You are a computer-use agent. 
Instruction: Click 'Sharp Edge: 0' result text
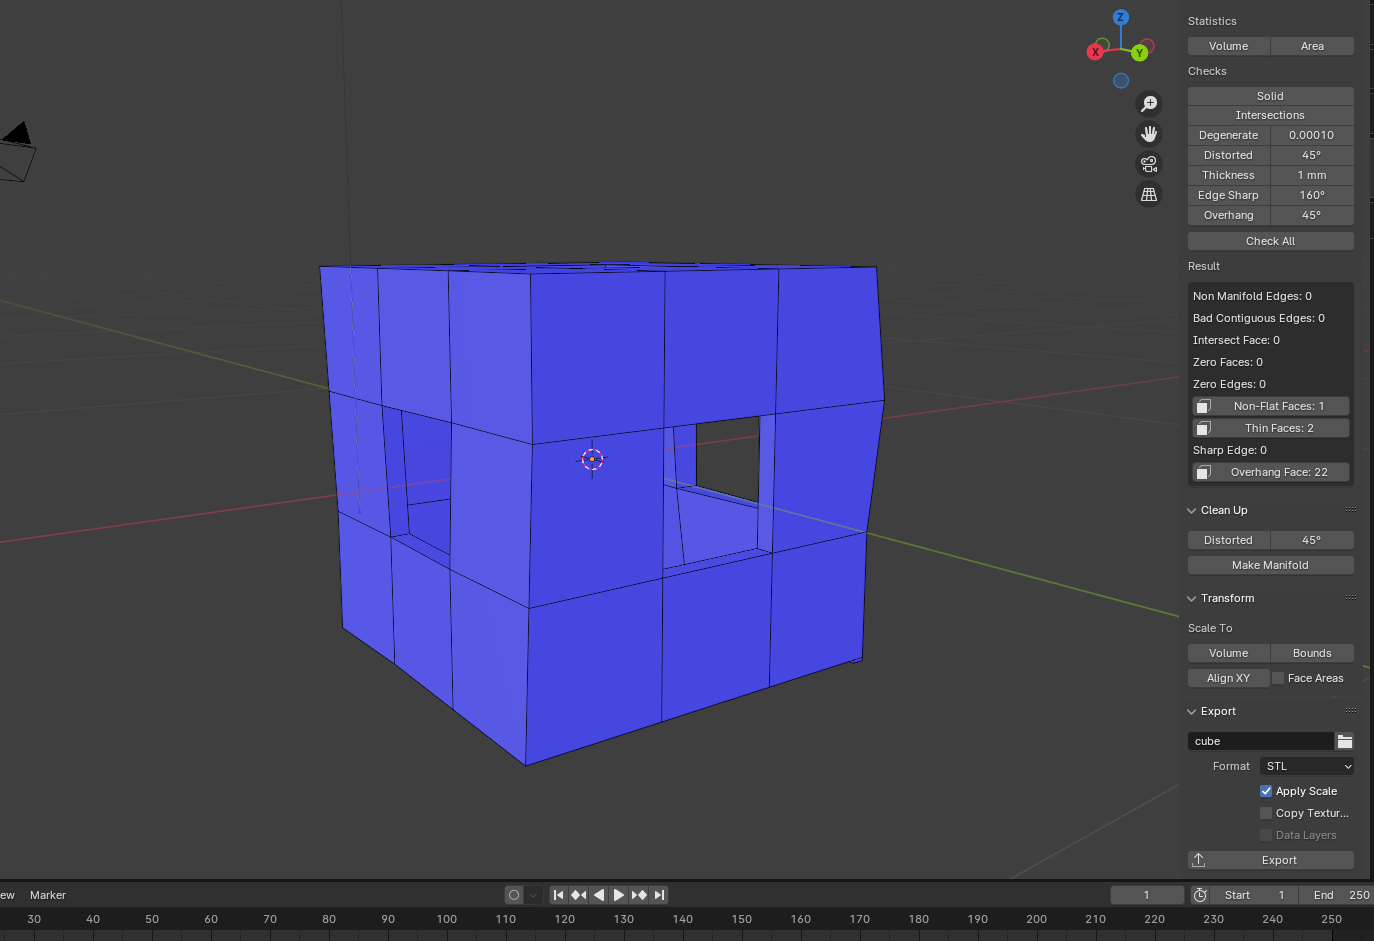click(x=1230, y=450)
